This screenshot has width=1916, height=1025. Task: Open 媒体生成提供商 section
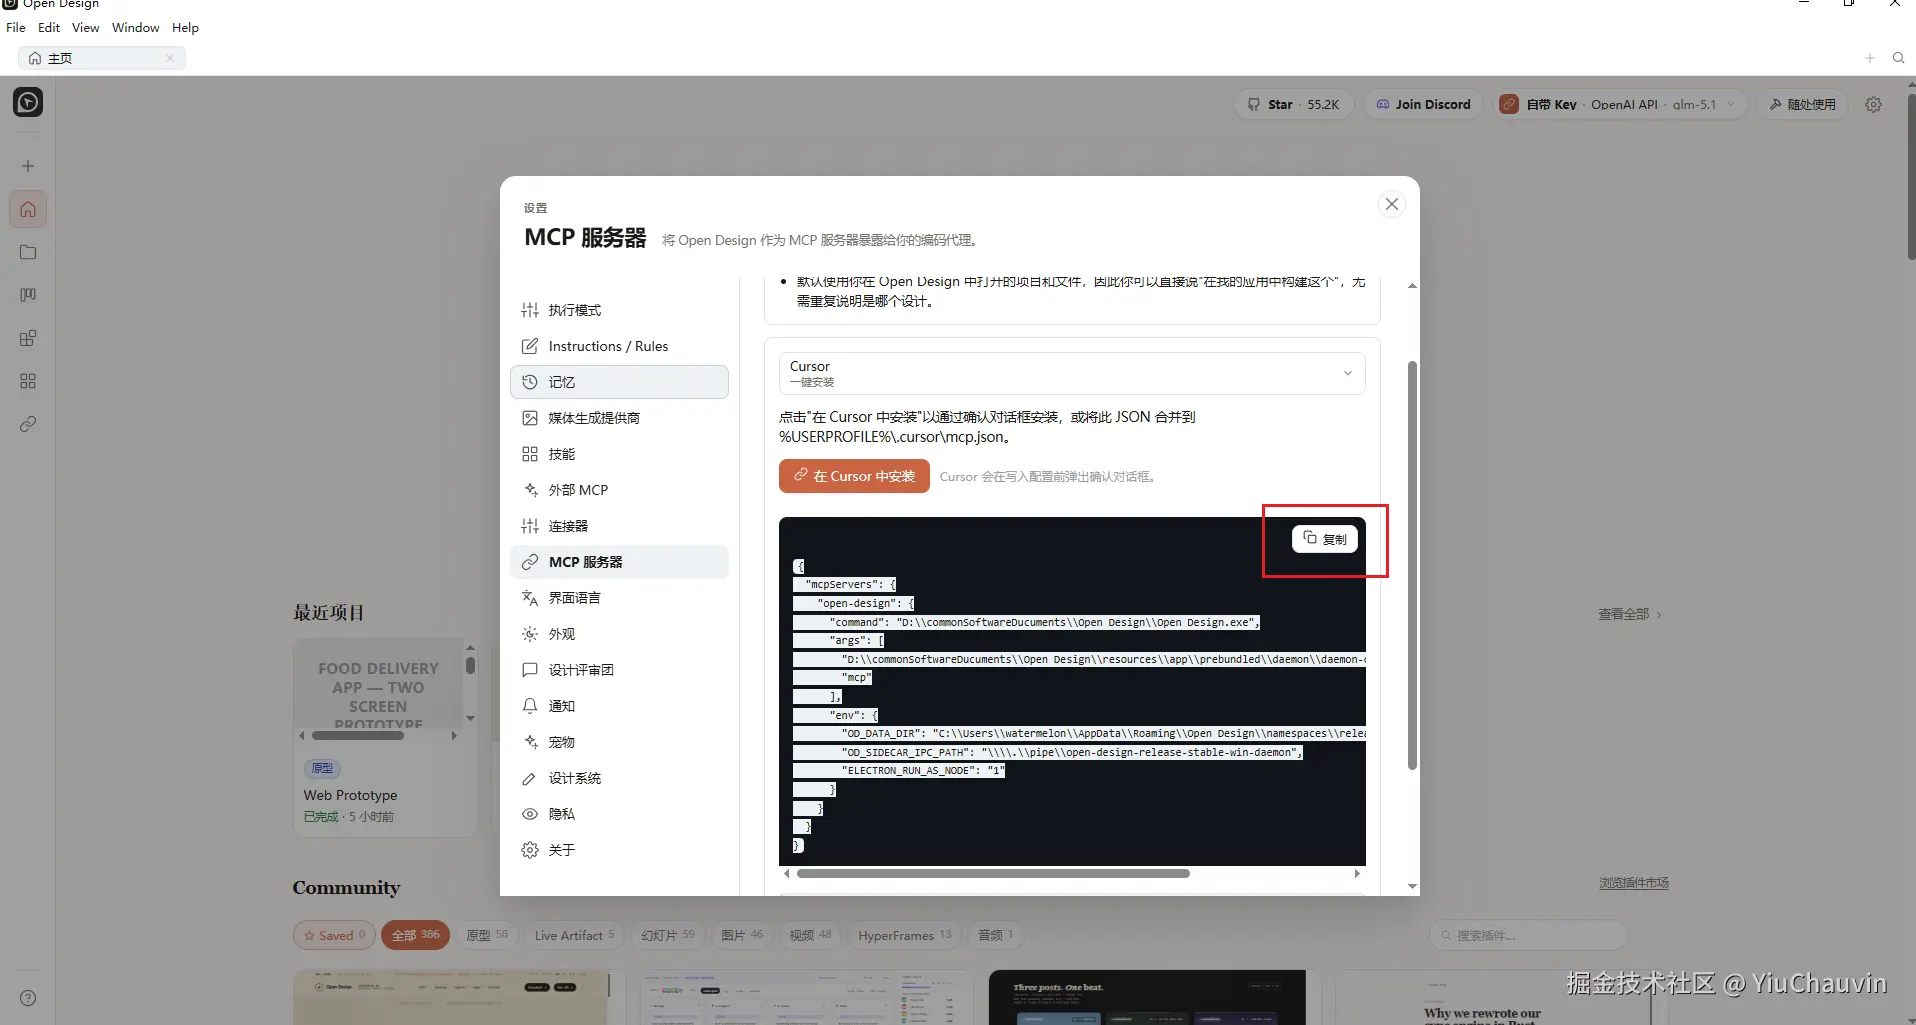[619, 418]
